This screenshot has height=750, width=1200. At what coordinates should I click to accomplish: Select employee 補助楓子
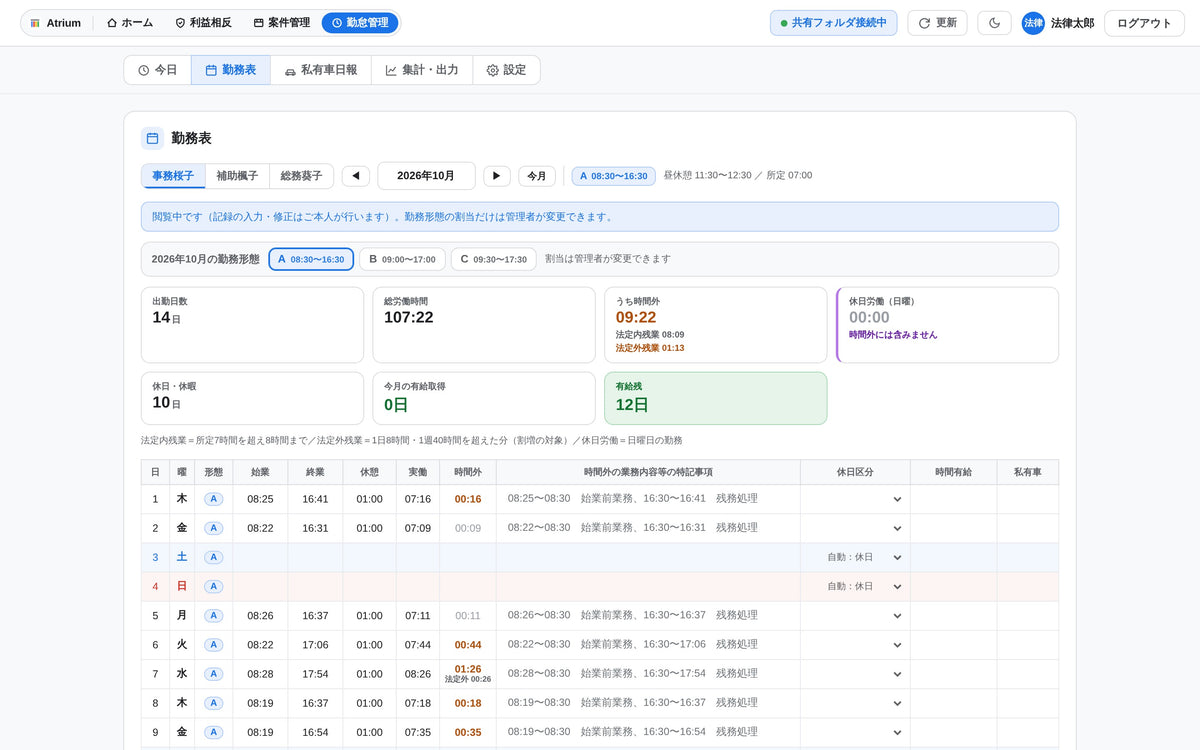(237, 176)
